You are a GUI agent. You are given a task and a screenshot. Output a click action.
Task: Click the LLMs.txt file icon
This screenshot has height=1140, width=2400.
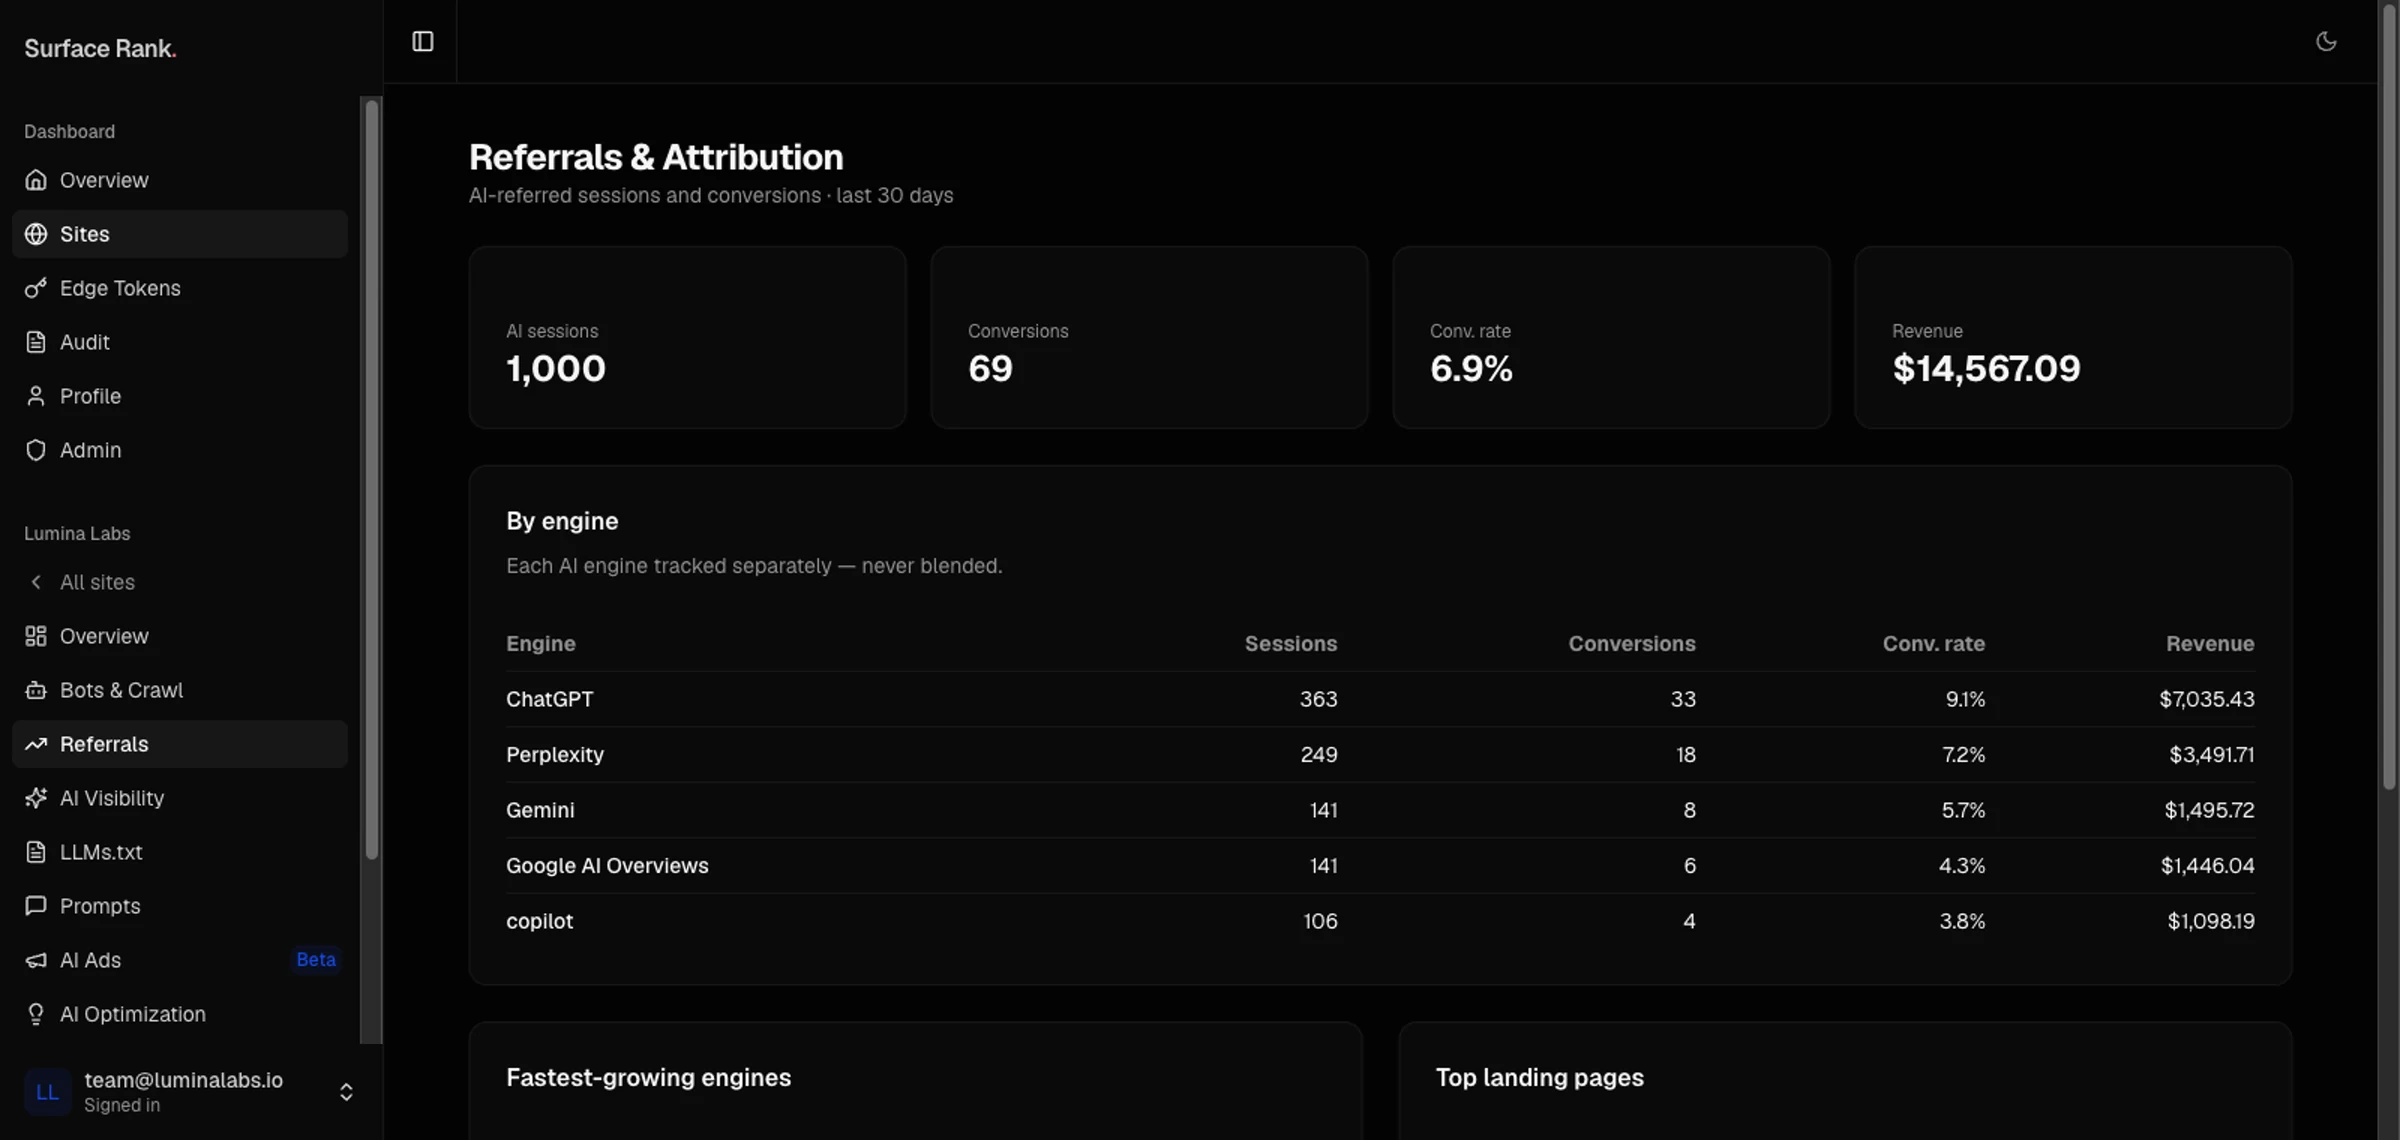pos(36,852)
